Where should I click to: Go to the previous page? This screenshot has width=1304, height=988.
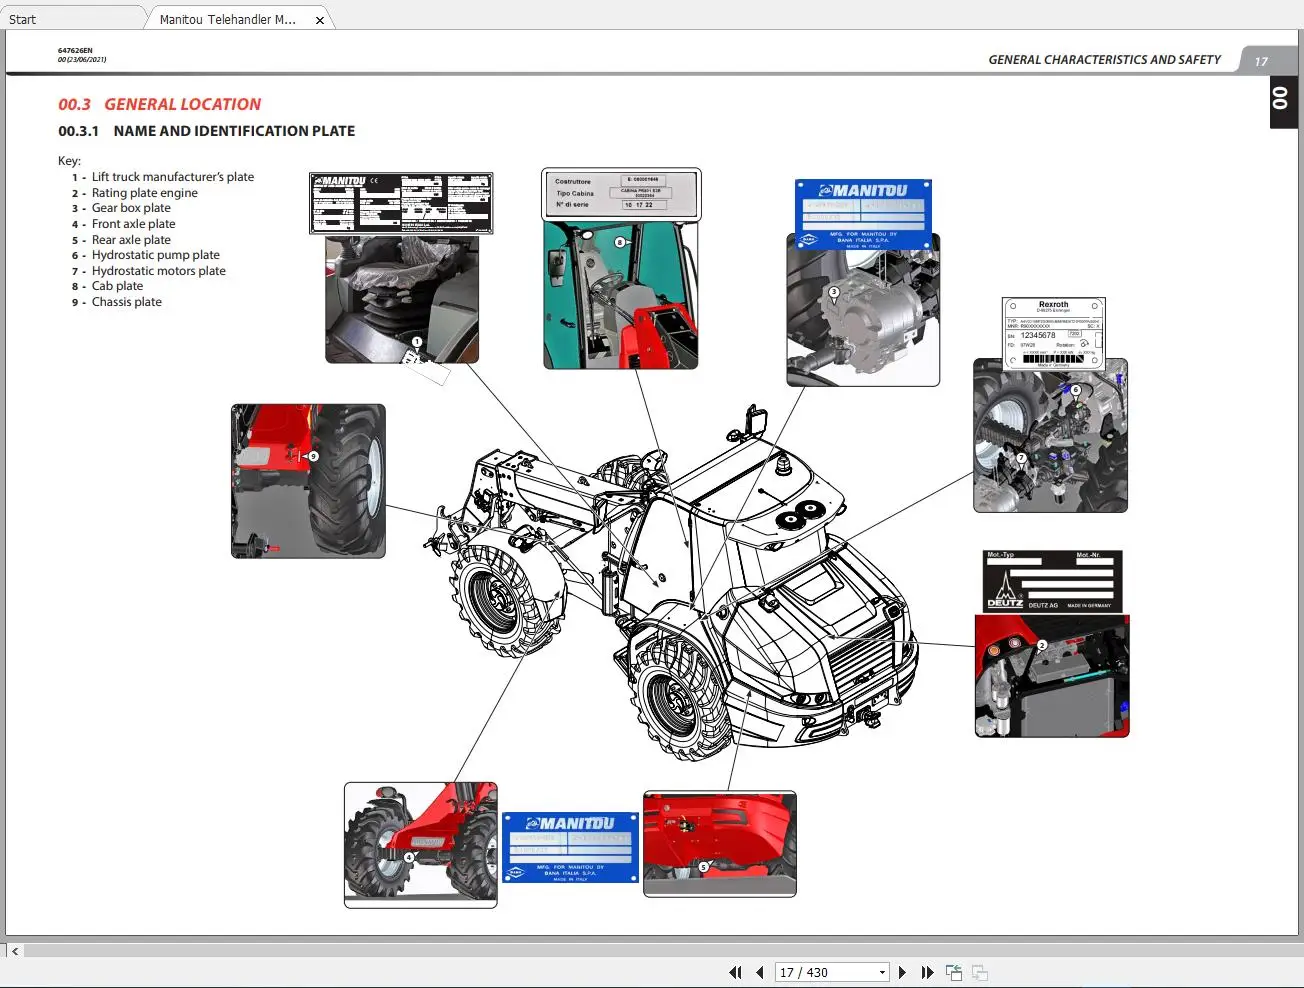coord(760,972)
